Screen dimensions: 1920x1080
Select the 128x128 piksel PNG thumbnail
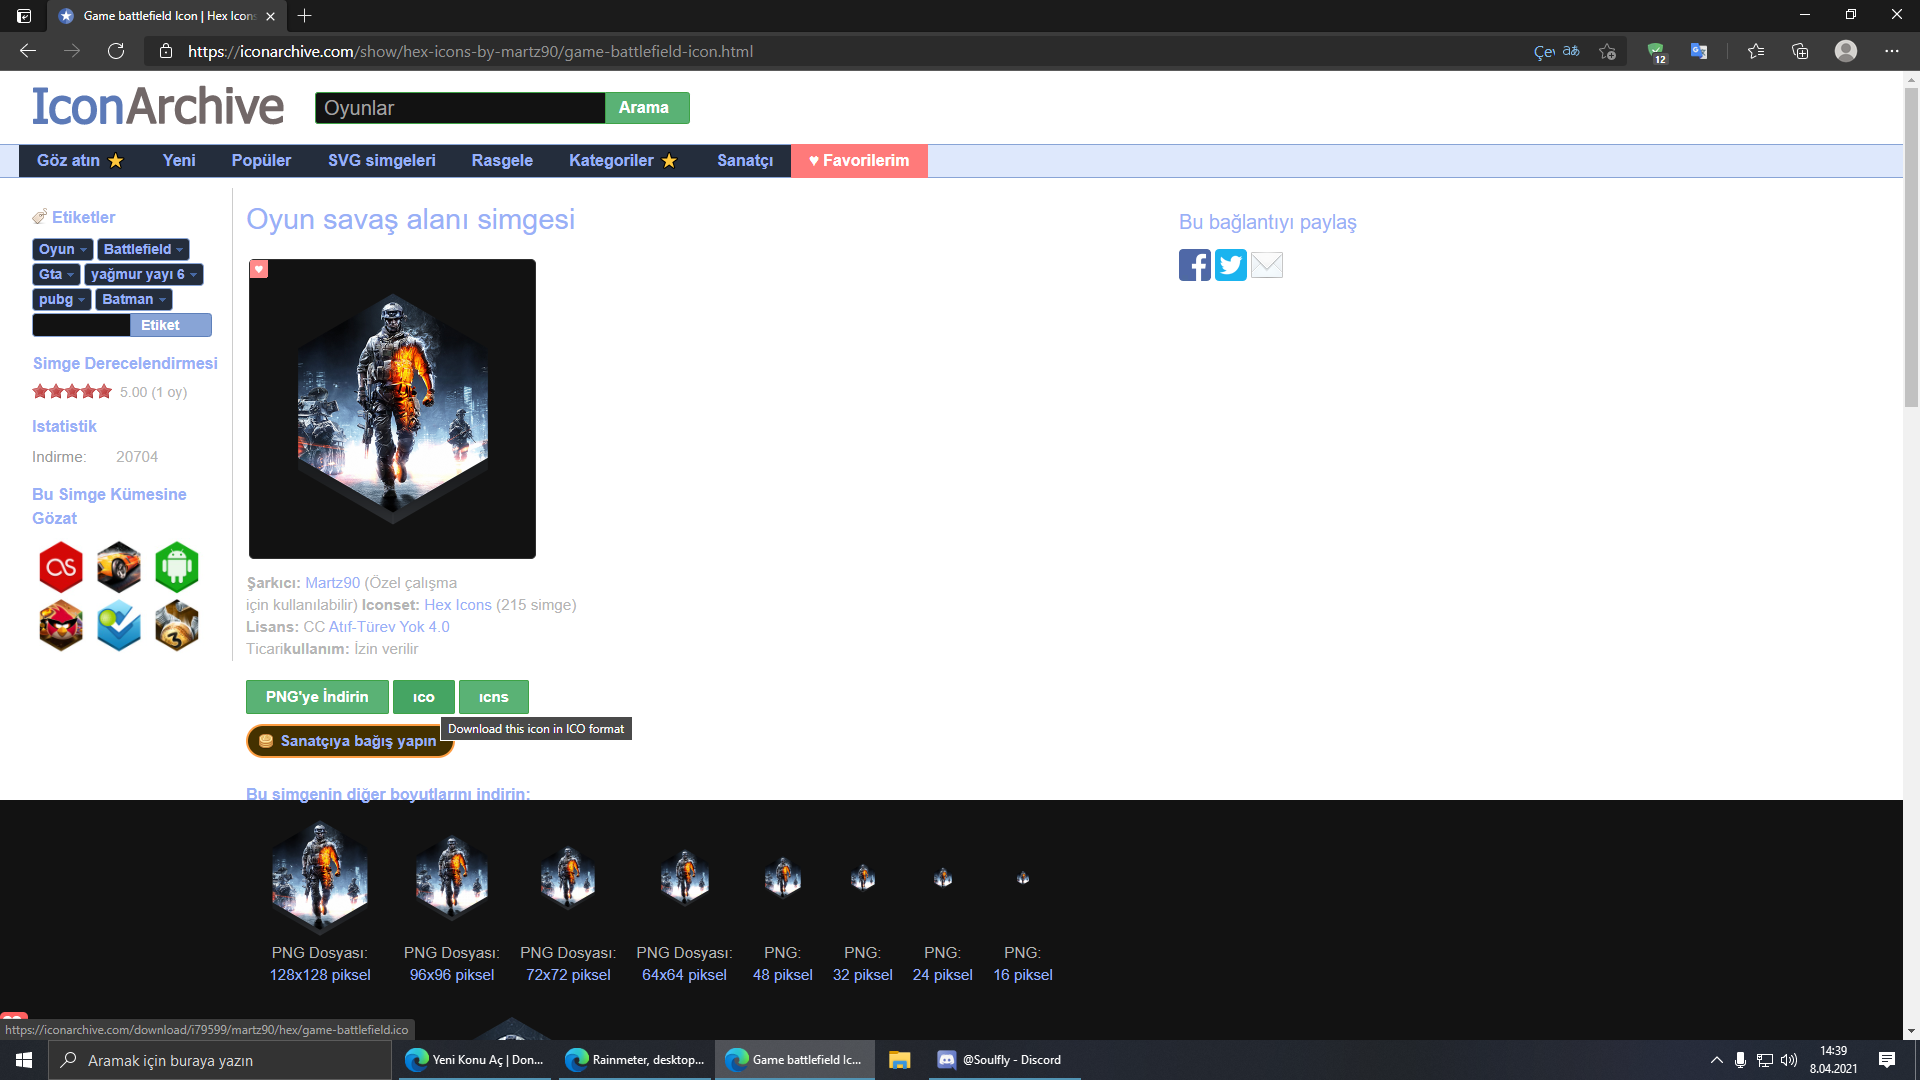320,877
